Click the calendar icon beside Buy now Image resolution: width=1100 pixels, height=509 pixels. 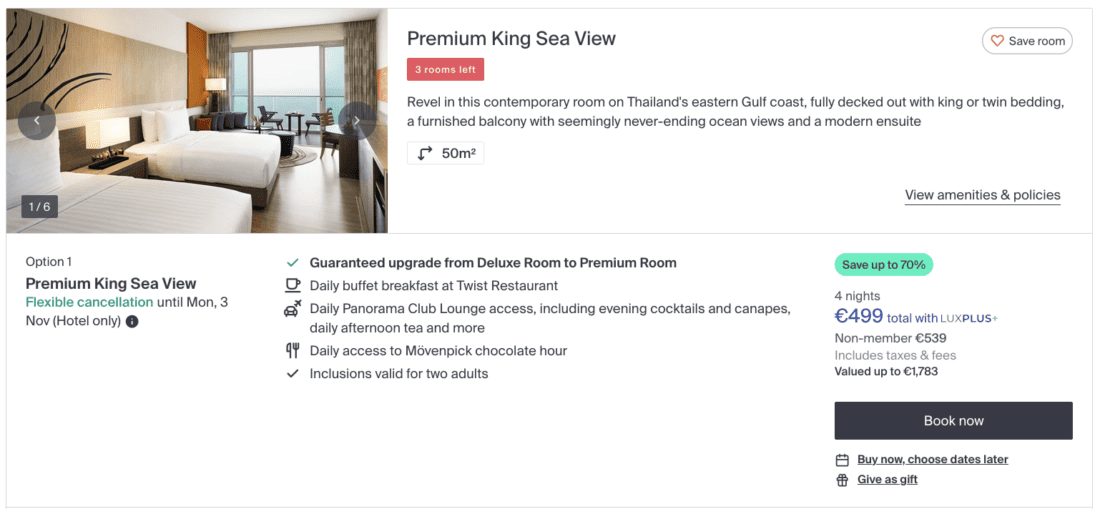click(842, 460)
